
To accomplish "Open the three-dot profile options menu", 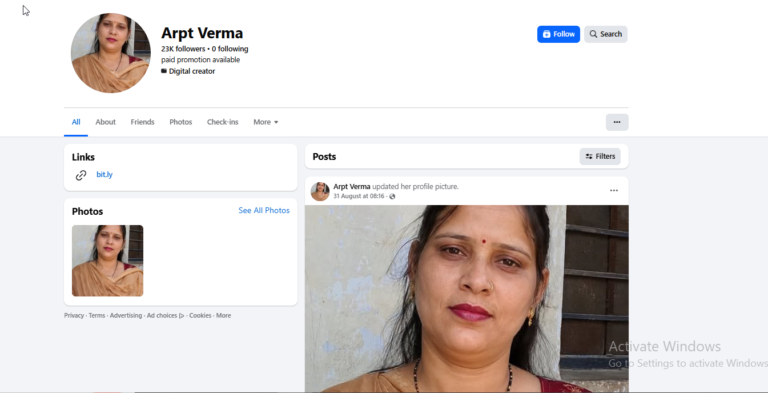I will click(x=617, y=122).
